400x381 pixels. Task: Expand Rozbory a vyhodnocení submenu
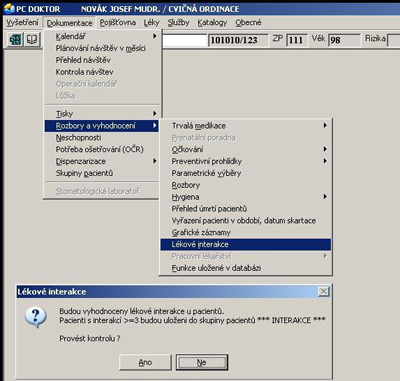point(102,126)
